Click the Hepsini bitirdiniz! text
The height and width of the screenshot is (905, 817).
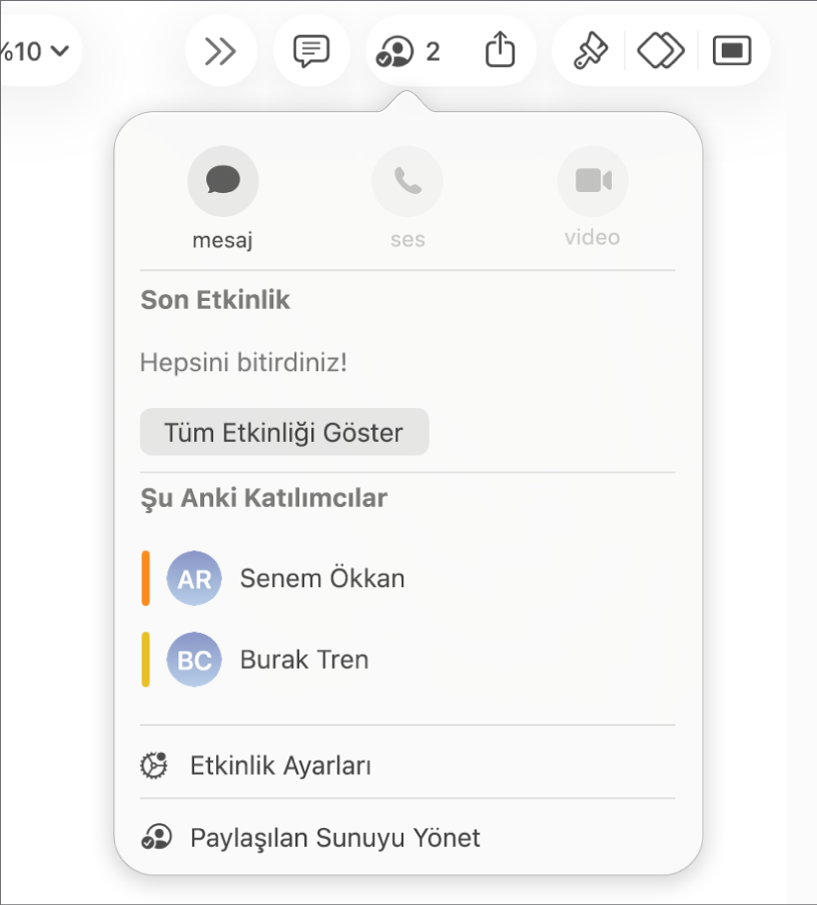(243, 362)
